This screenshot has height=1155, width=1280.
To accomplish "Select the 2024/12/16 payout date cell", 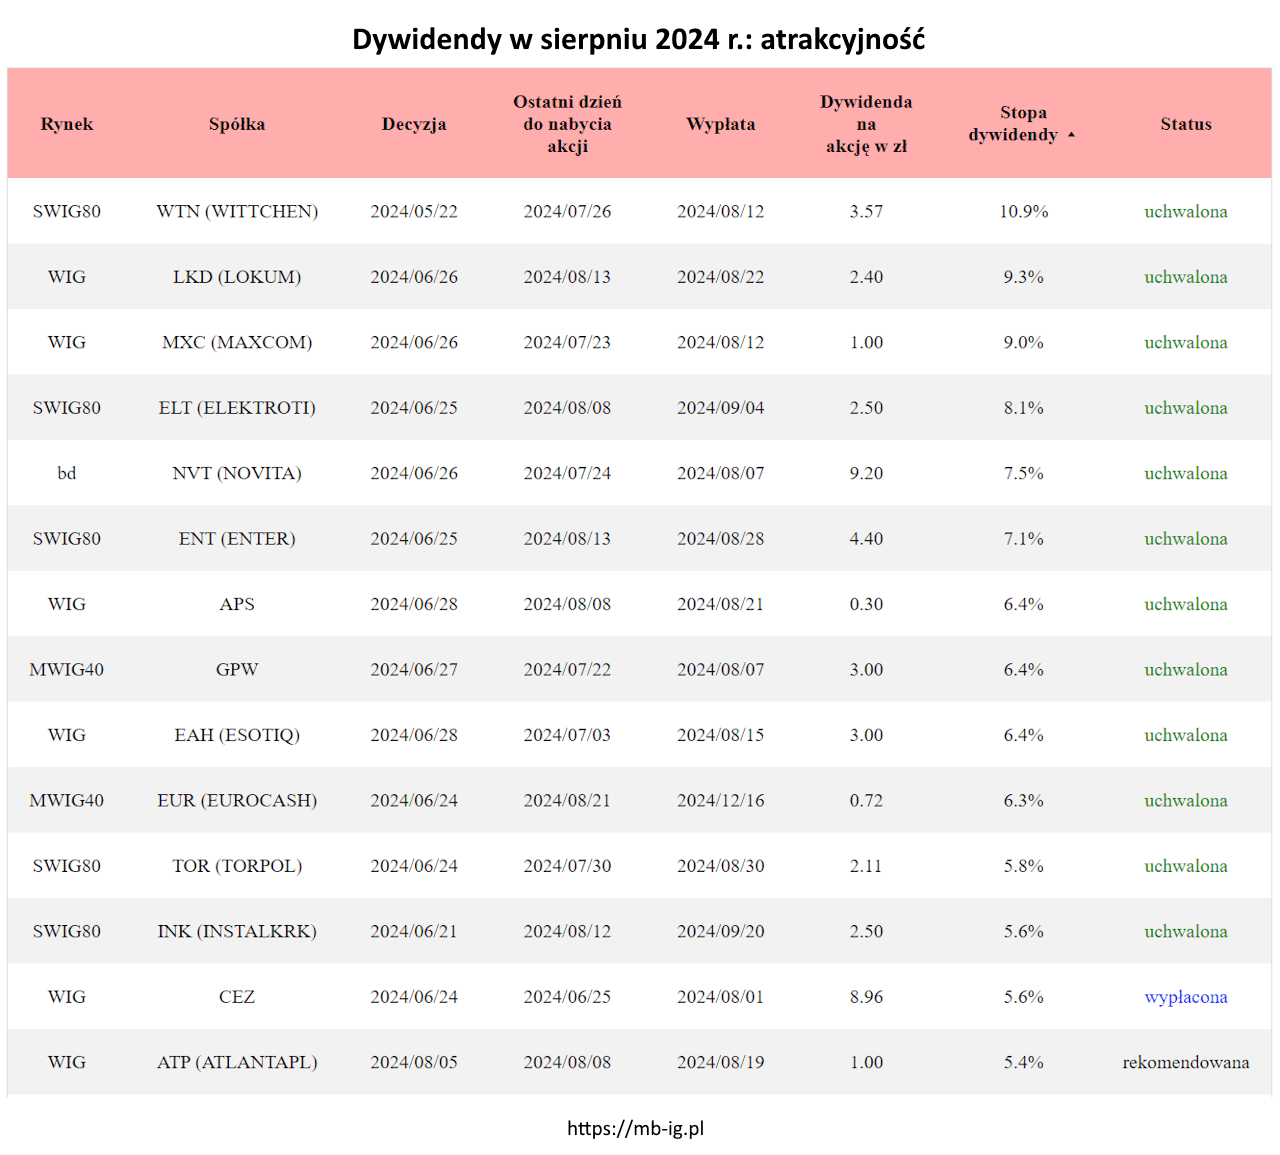I will 720,801.
